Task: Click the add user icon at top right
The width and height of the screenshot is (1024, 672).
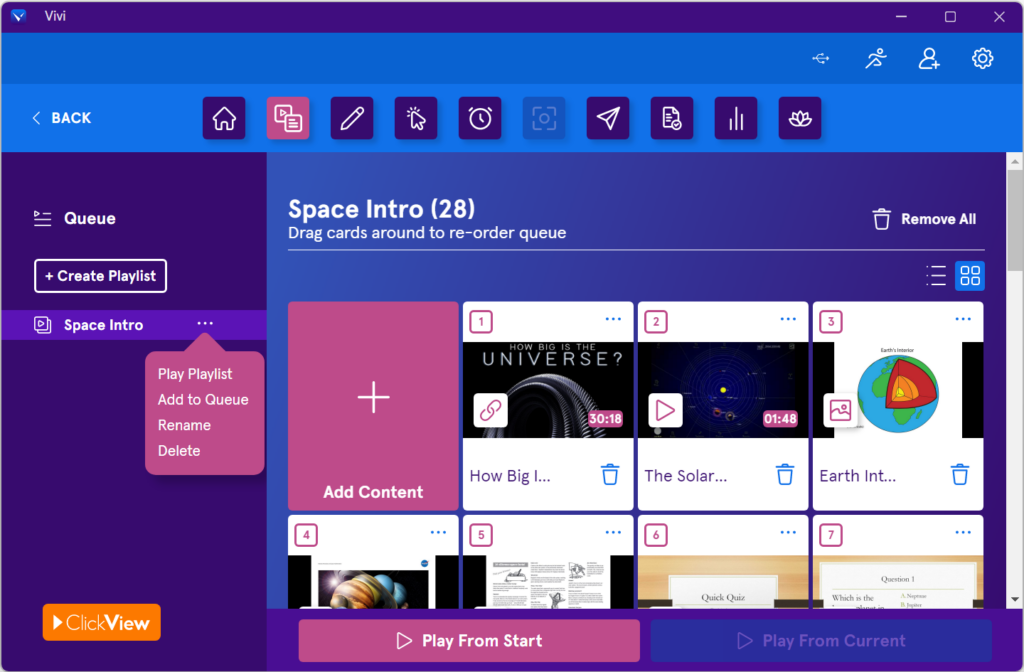Action: pos(929,59)
